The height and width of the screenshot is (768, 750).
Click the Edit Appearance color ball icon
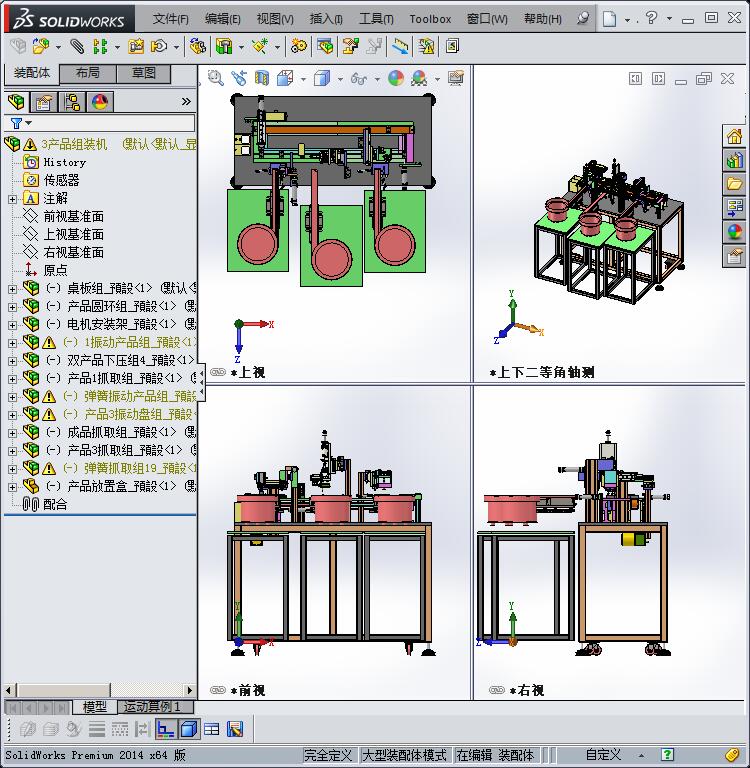(x=396, y=78)
